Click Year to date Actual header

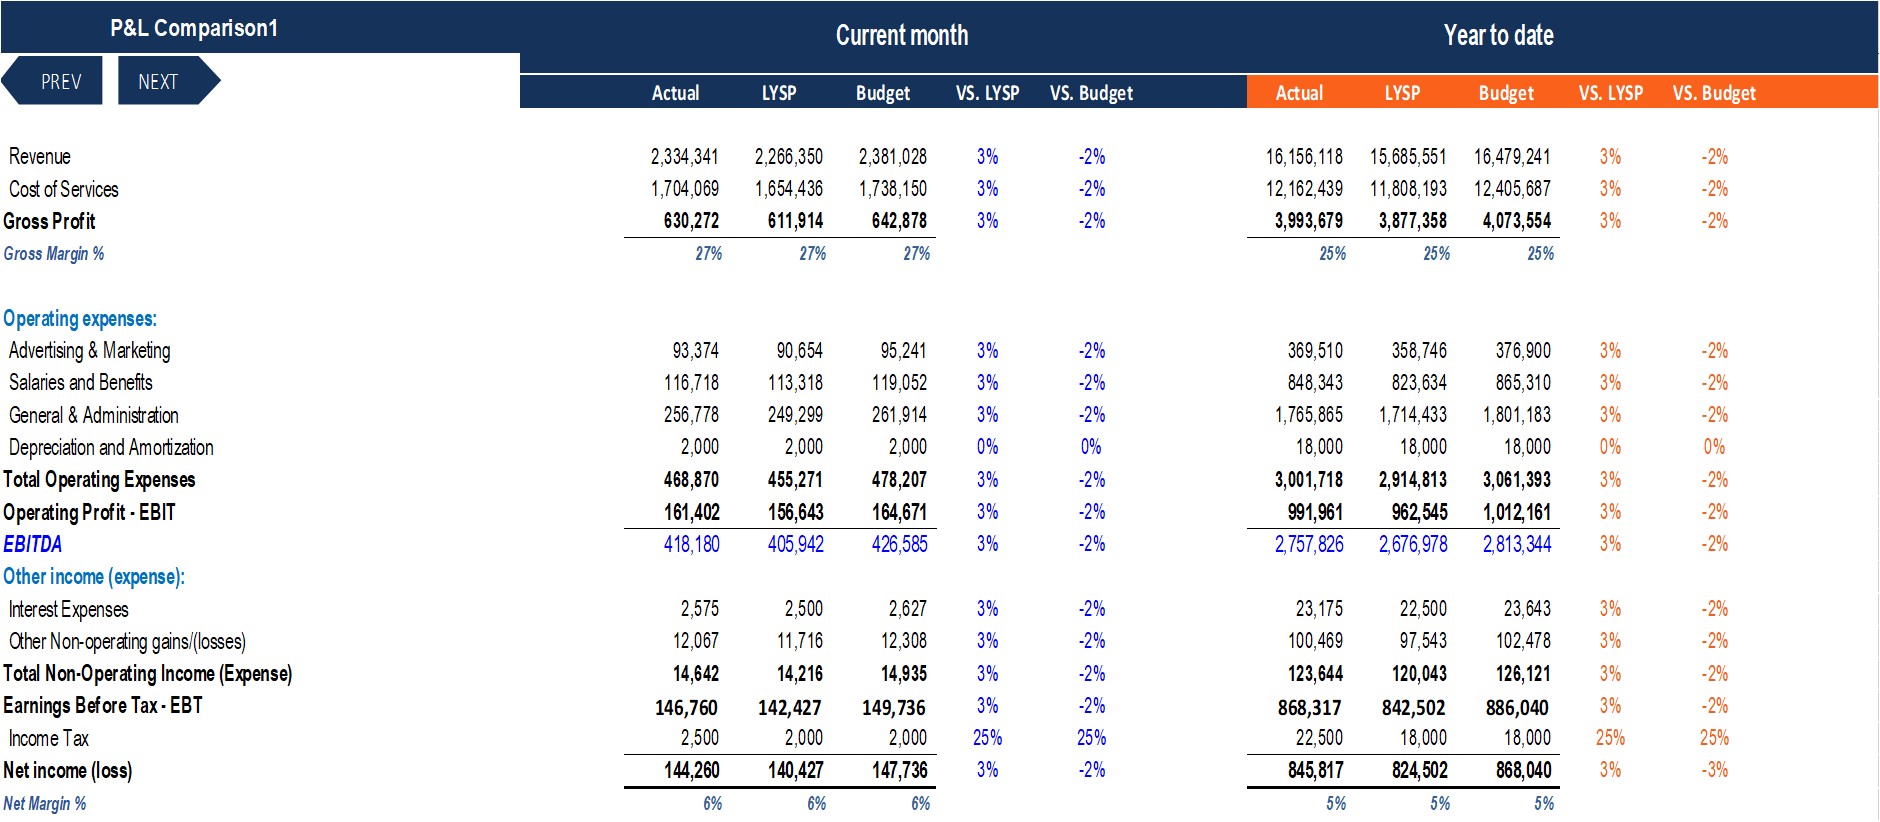coord(1299,93)
